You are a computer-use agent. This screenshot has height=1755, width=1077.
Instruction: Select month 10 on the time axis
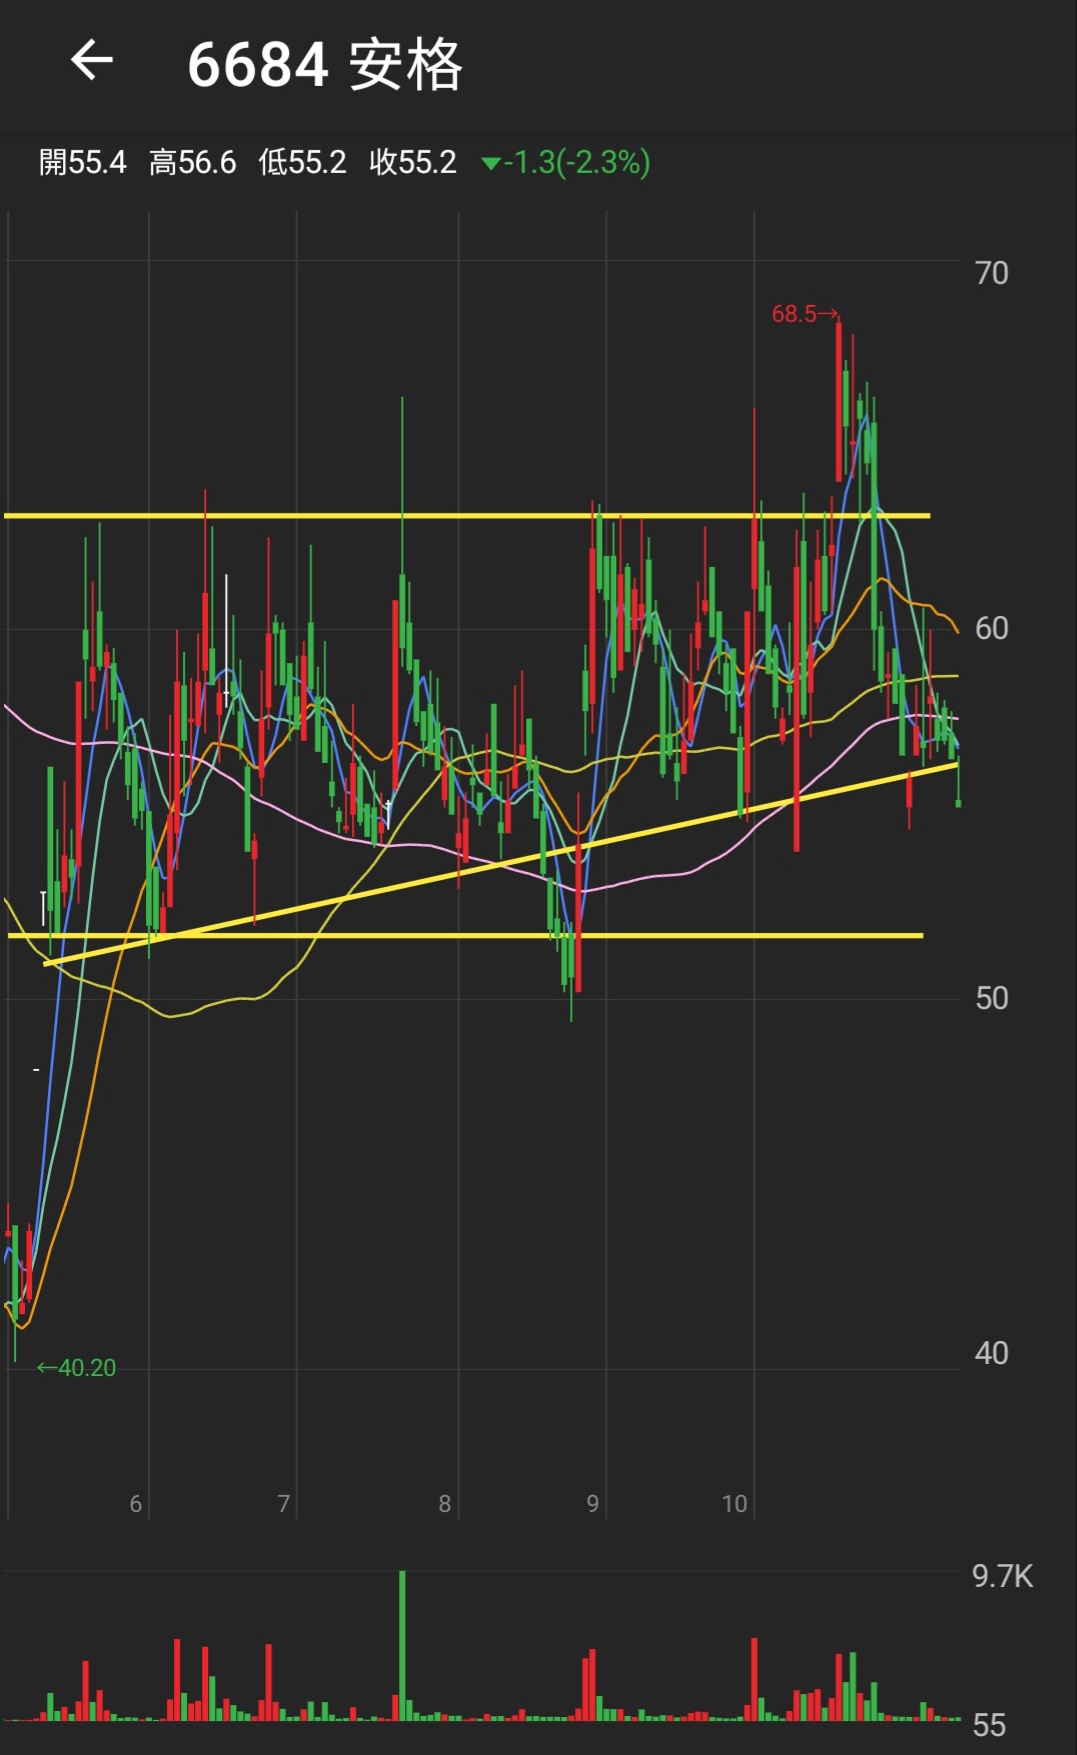click(x=735, y=1503)
